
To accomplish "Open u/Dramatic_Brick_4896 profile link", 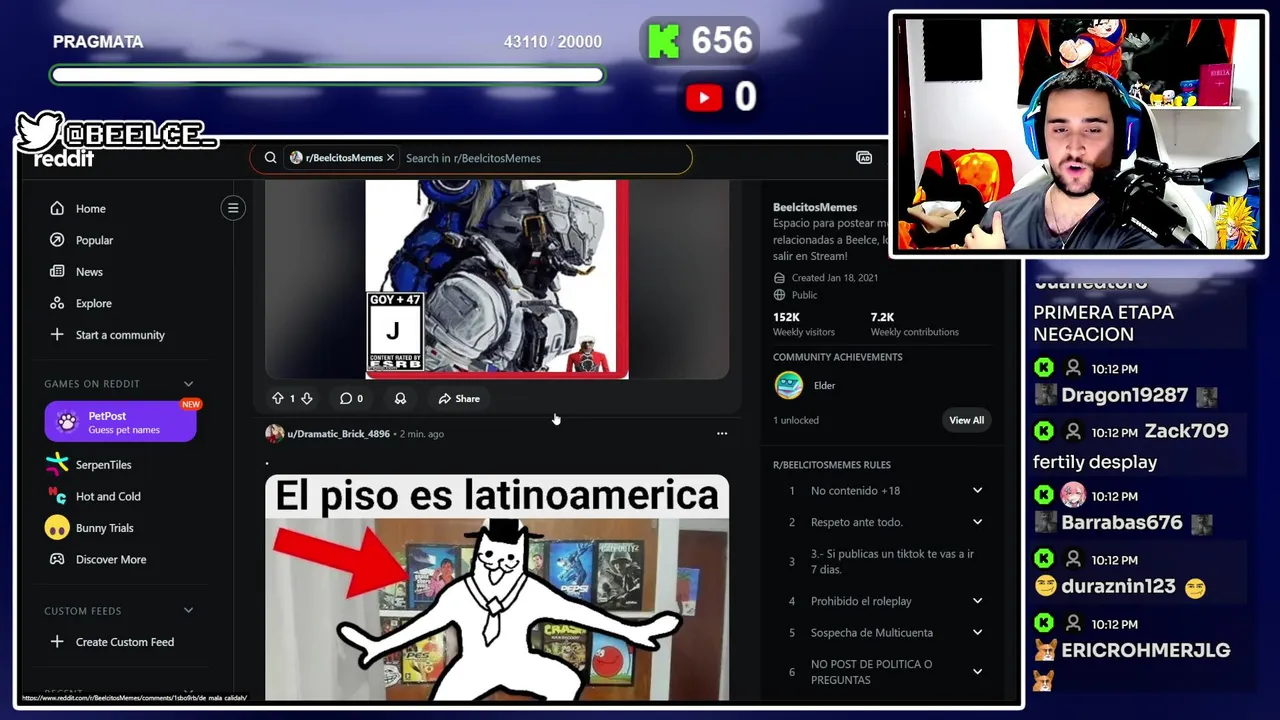I will [x=338, y=434].
